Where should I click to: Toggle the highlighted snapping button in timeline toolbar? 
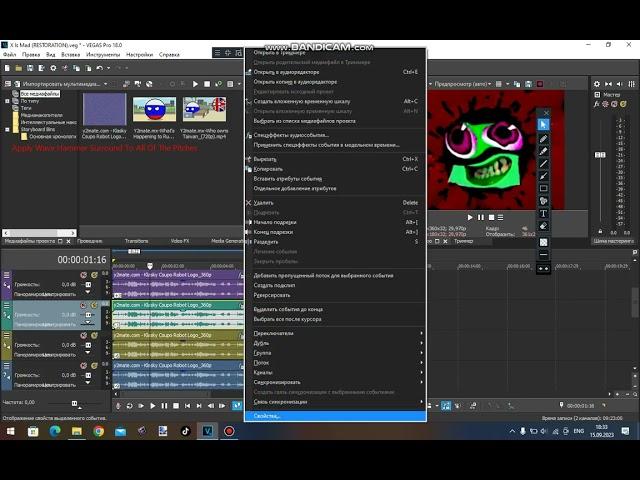pos(446,406)
